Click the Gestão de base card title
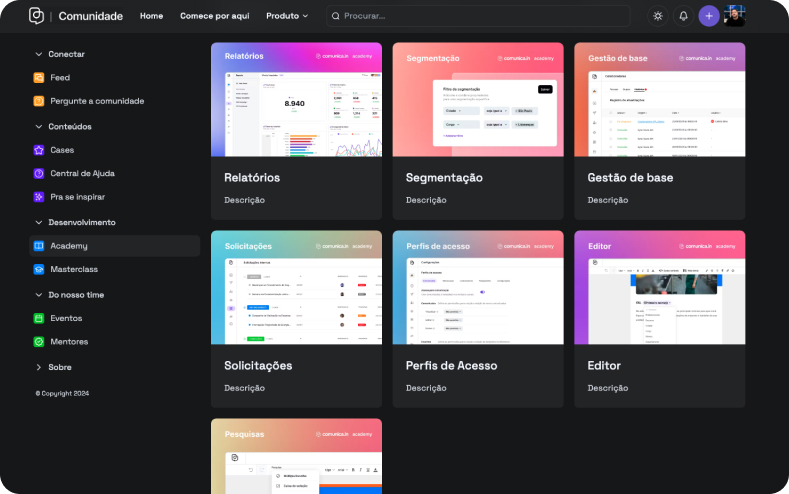The height and width of the screenshot is (494, 789). coord(630,178)
